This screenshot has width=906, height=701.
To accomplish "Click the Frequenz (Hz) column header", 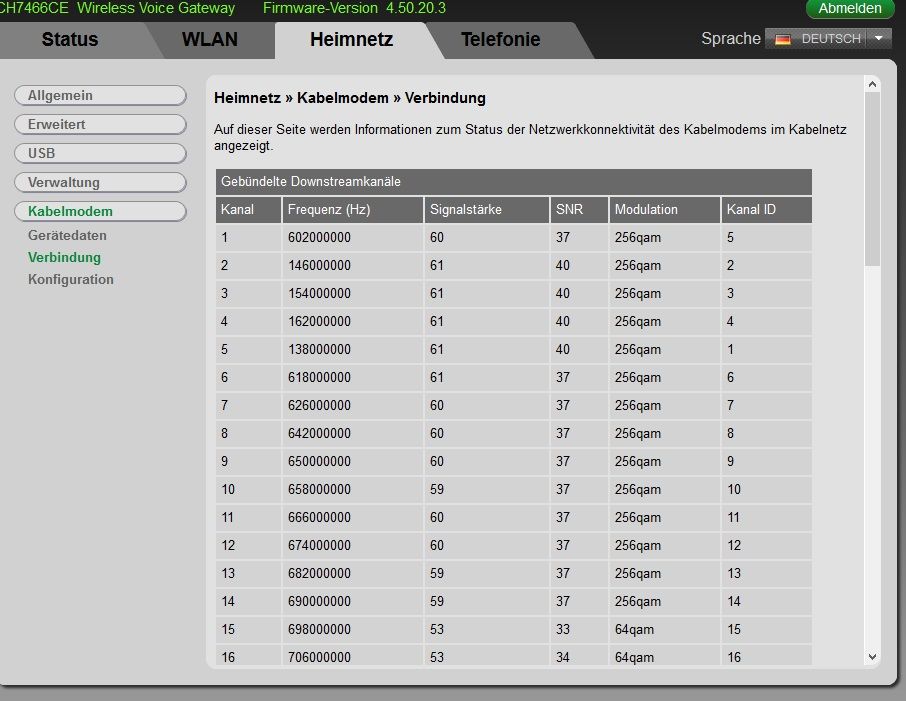I will 353,209.
